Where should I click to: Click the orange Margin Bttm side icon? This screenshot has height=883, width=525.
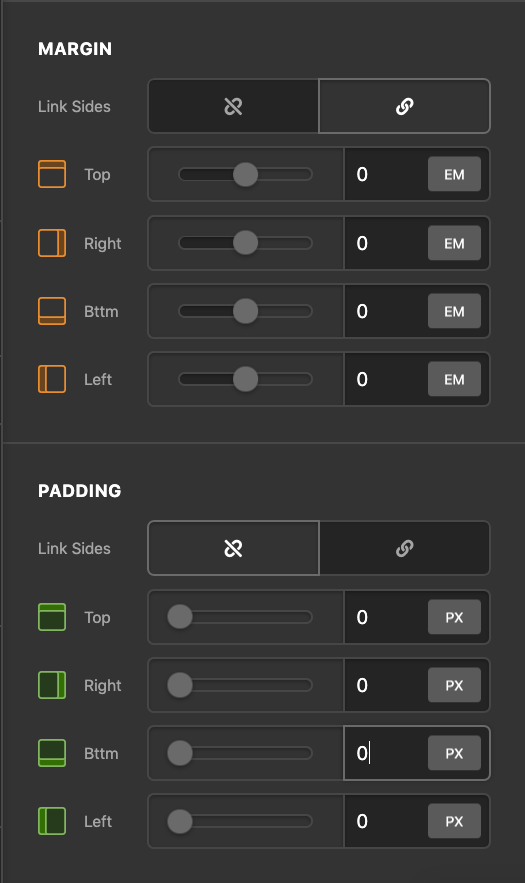click(x=52, y=311)
